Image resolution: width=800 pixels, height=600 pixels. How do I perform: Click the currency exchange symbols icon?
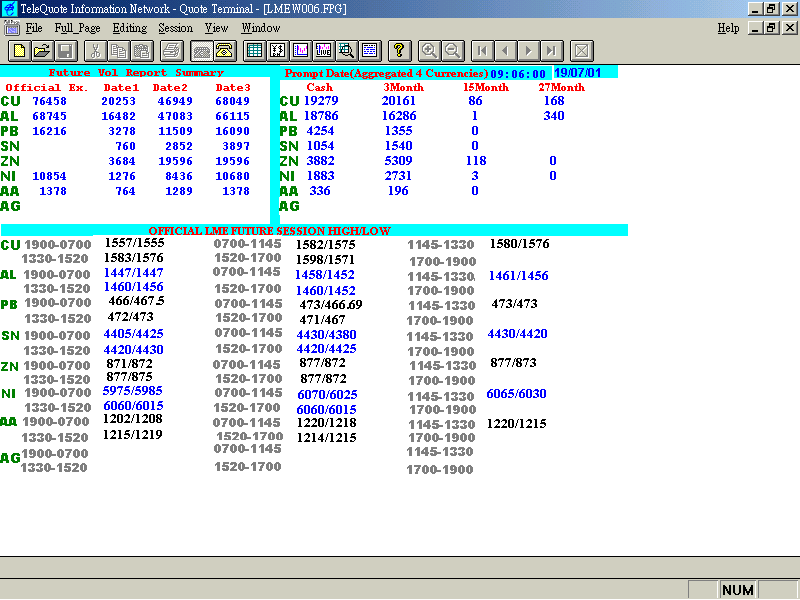click(x=278, y=51)
